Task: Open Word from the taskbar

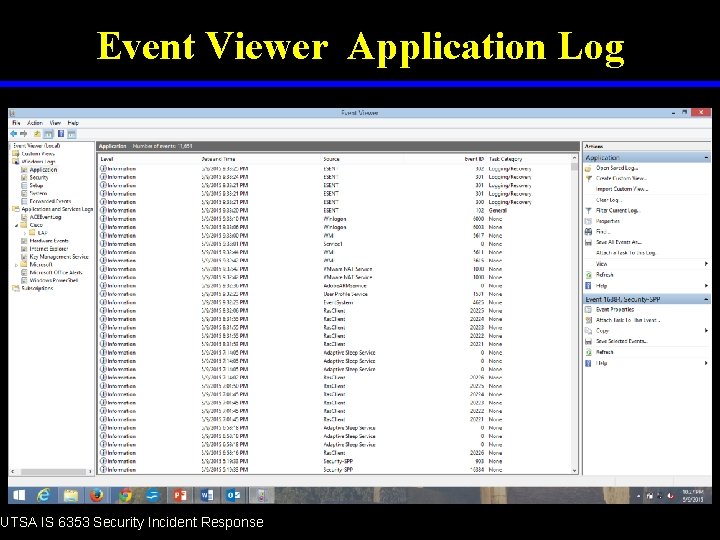Action: 207,495
